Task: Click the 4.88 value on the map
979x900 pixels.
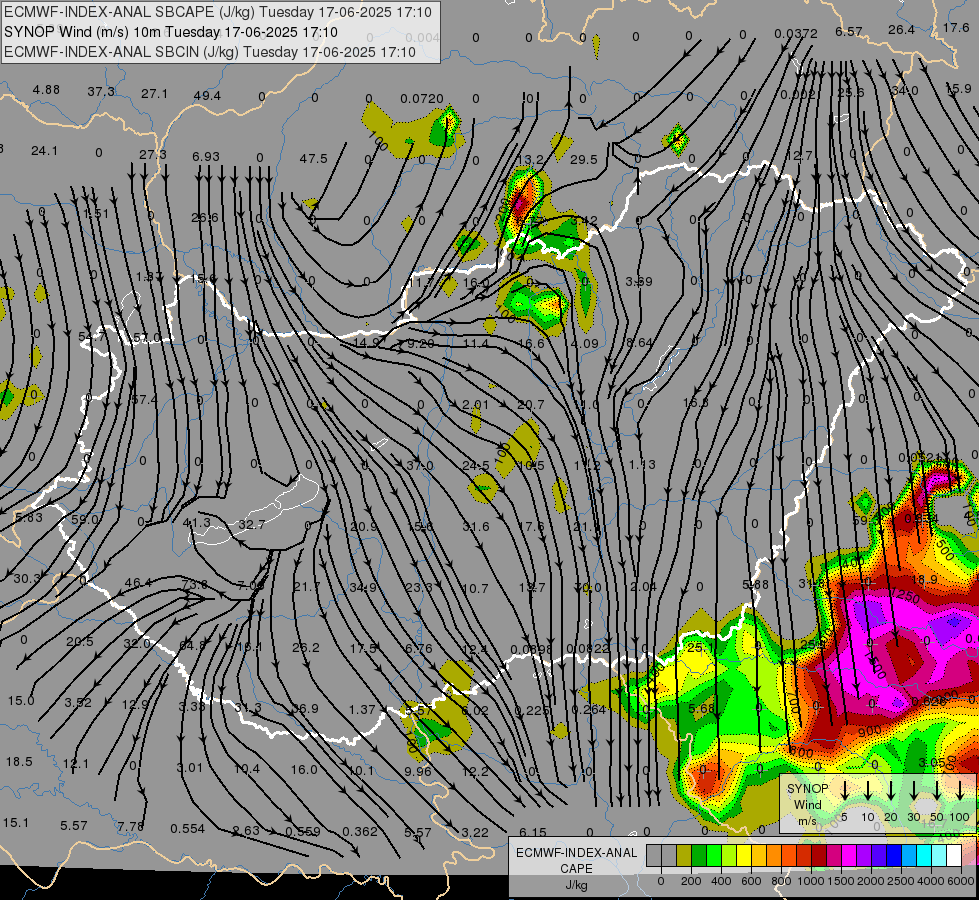Action: point(46,89)
